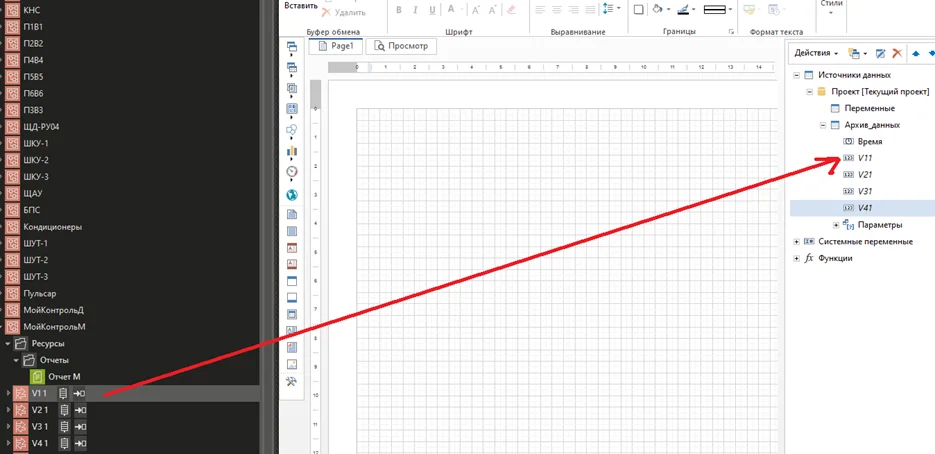
Task: Open the Действия dropdown menu
Action: click(815, 53)
